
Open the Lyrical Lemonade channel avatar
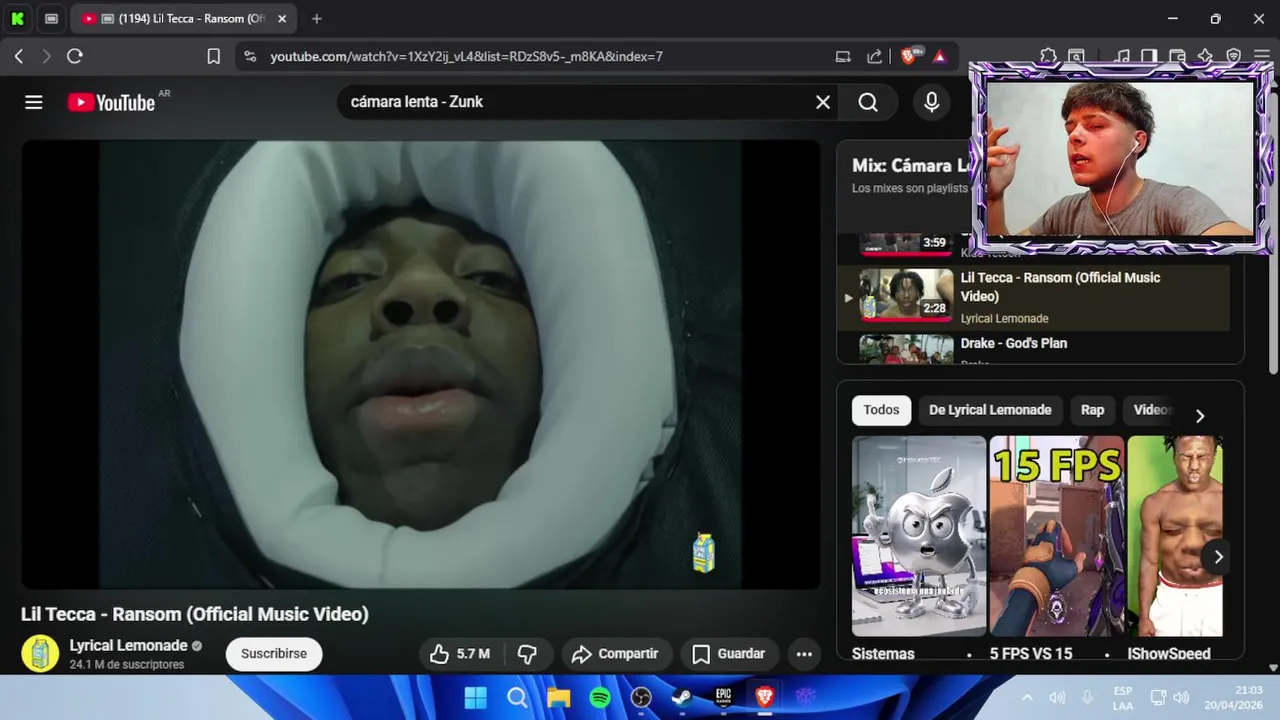click(x=40, y=654)
